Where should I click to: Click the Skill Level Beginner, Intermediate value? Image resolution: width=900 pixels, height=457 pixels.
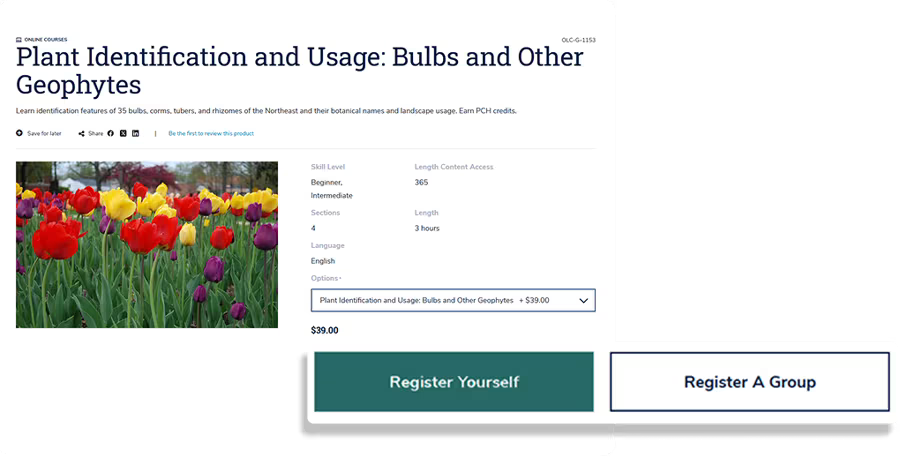(331, 189)
